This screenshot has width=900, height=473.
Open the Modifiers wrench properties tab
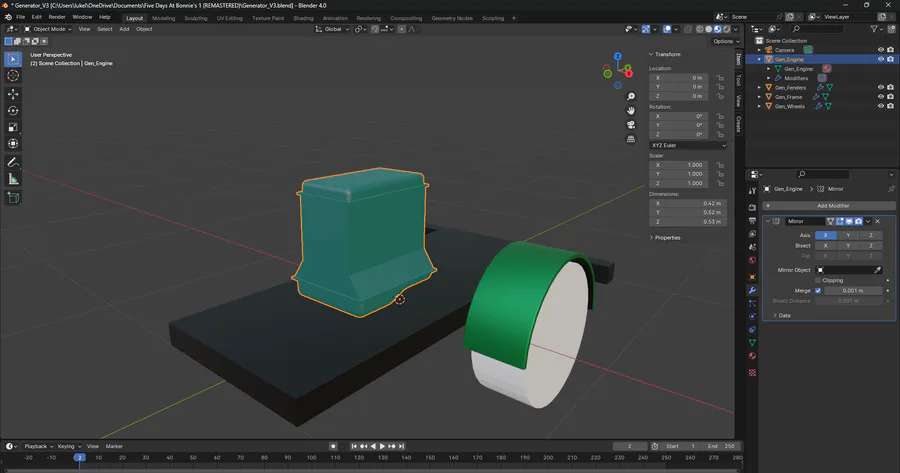pyautogui.click(x=752, y=290)
